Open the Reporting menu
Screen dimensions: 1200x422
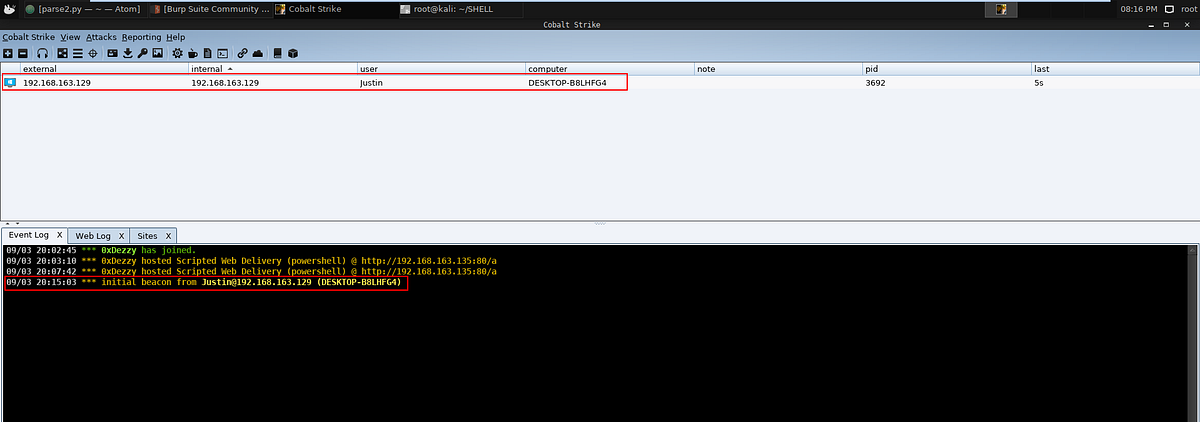[x=141, y=37]
